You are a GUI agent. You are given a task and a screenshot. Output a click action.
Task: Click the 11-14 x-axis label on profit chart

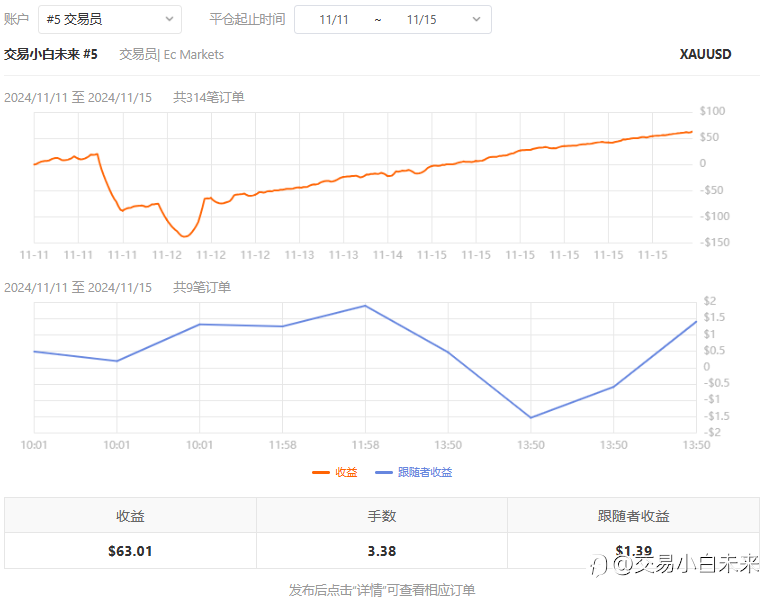click(x=387, y=255)
